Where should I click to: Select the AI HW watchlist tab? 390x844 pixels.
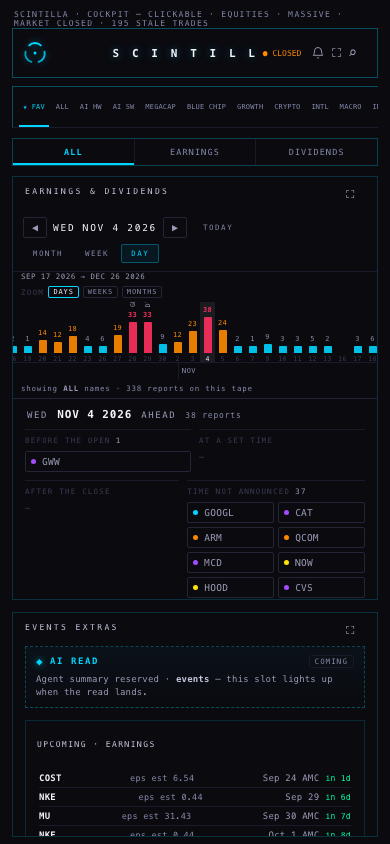point(90,107)
